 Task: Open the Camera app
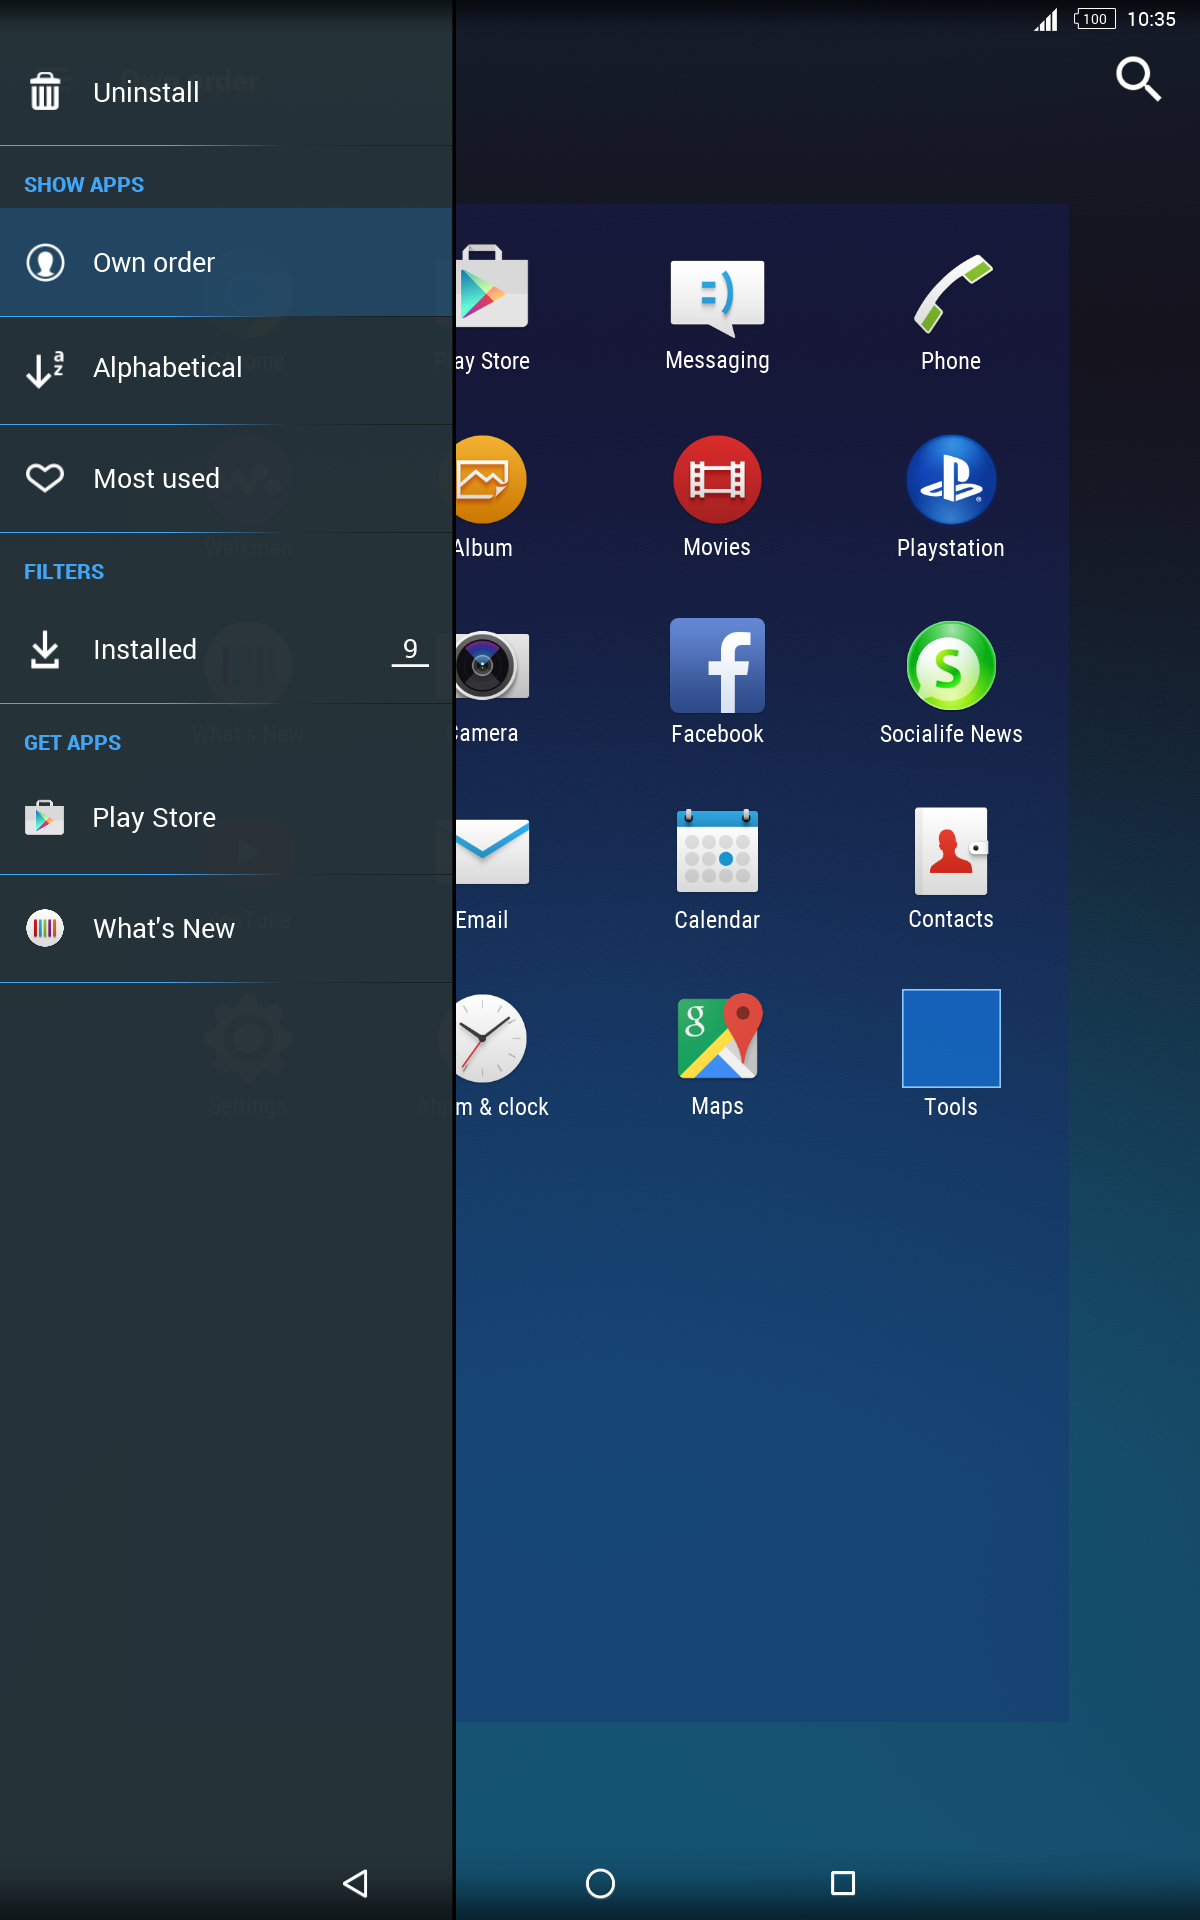491,665
